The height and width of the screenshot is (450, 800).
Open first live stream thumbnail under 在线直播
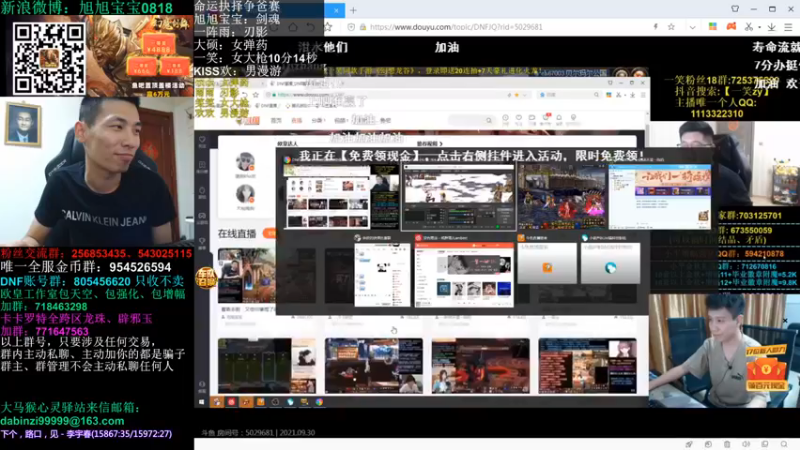pyautogui.click(x=246, y=276)
